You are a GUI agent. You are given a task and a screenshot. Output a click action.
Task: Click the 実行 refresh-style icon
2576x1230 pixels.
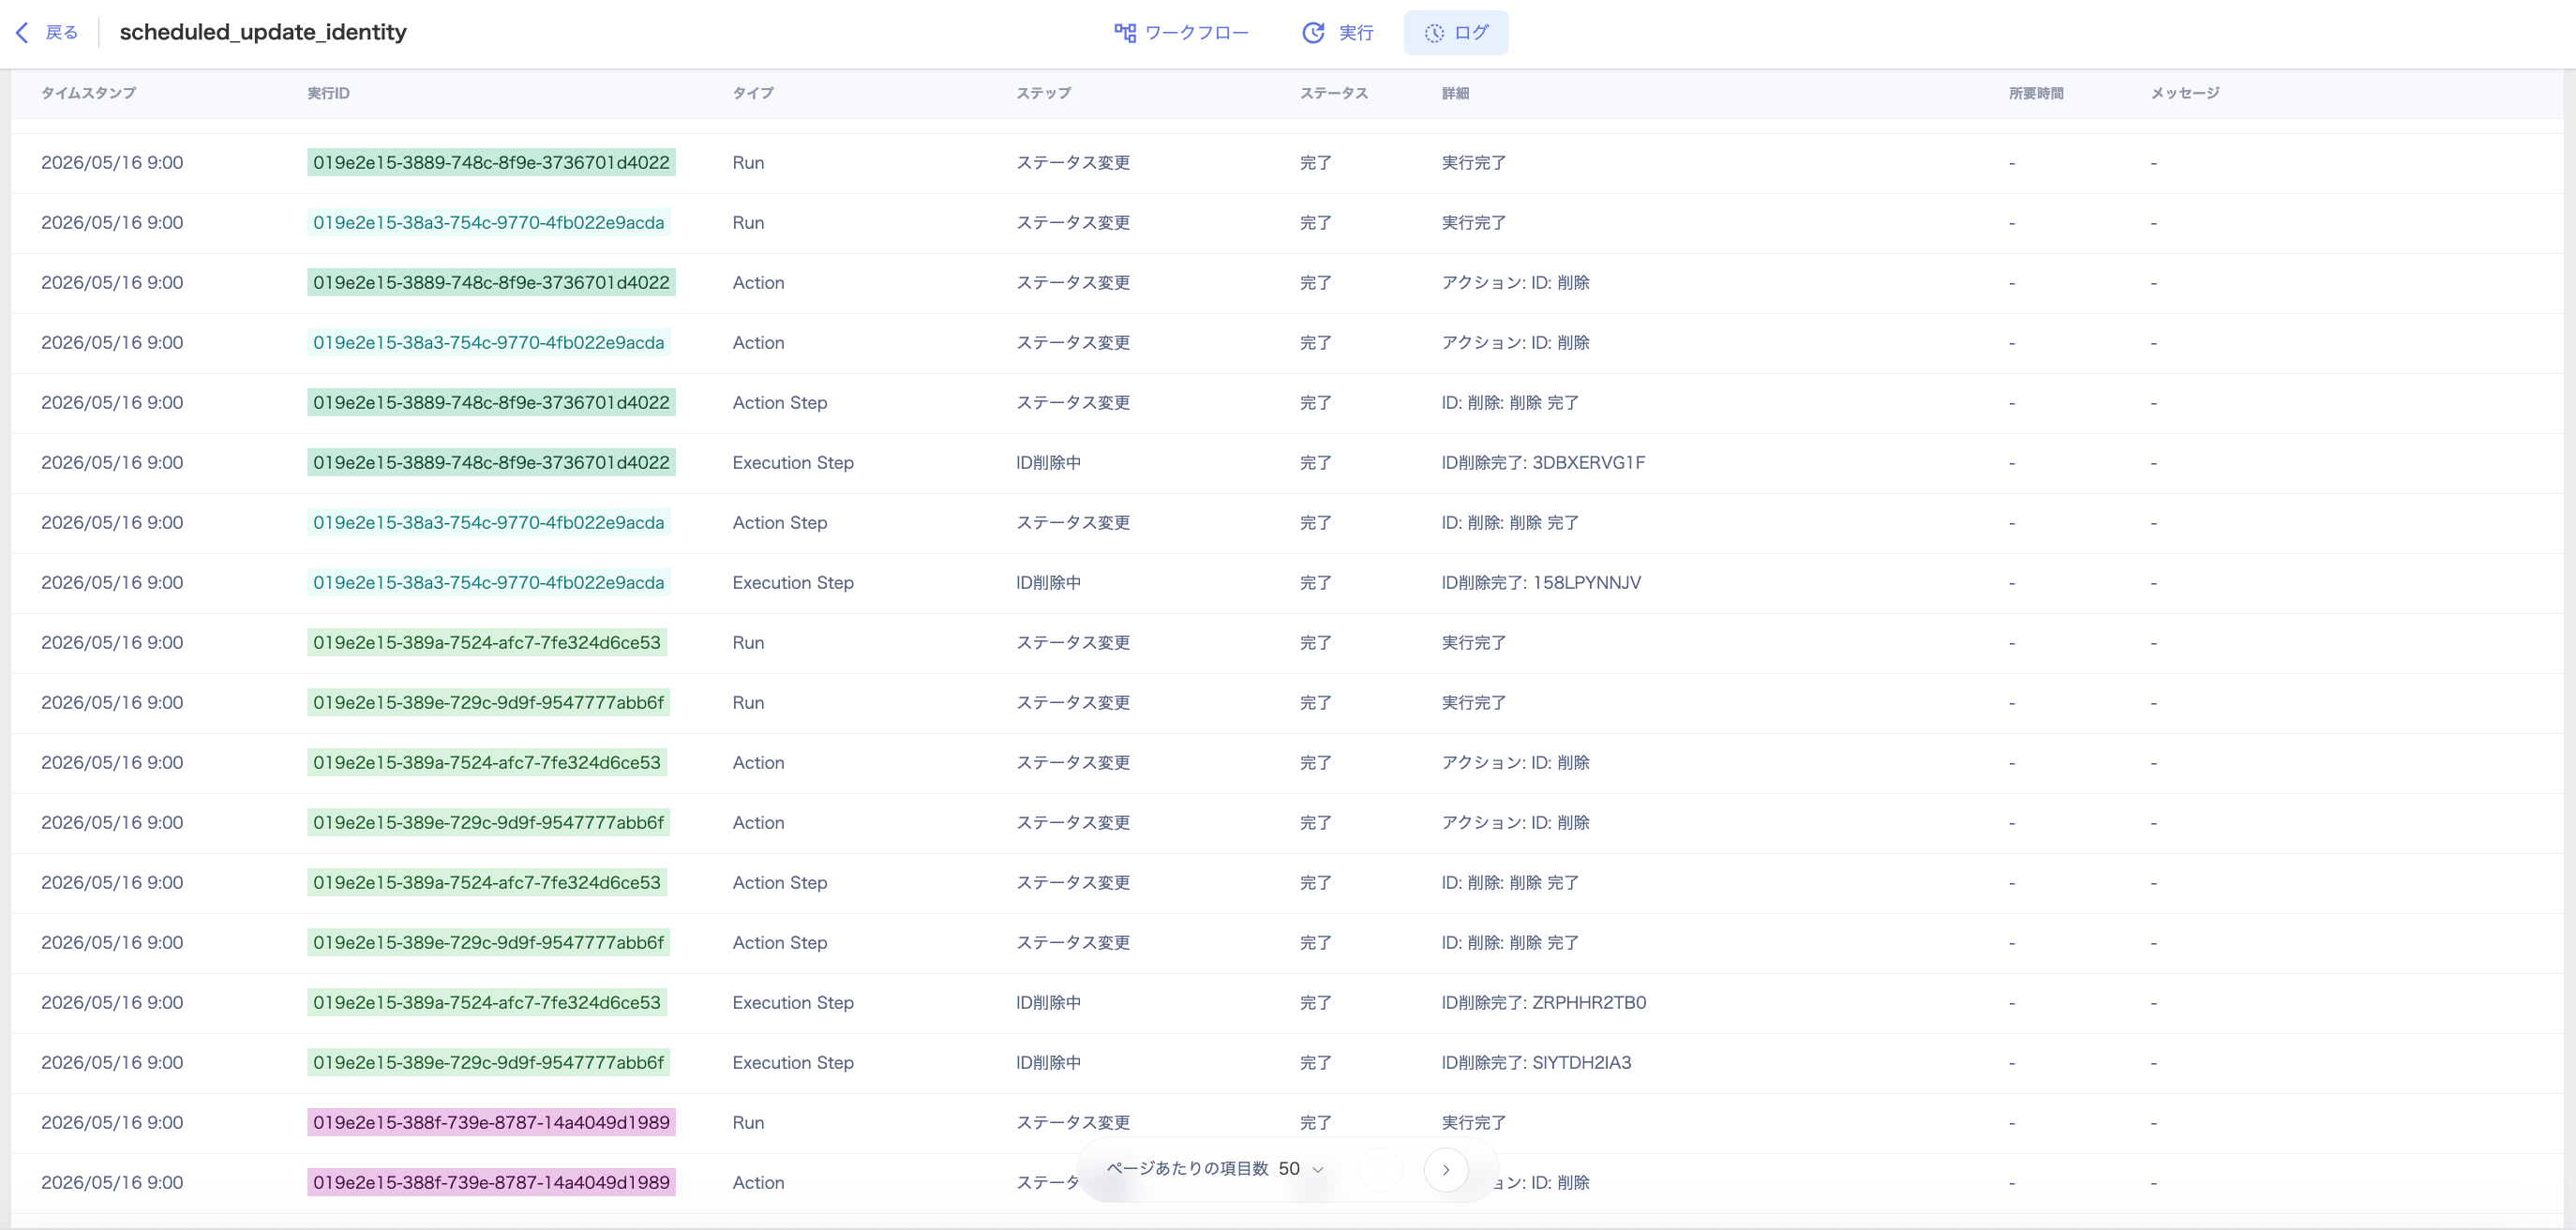click(x=1313, y=33)
